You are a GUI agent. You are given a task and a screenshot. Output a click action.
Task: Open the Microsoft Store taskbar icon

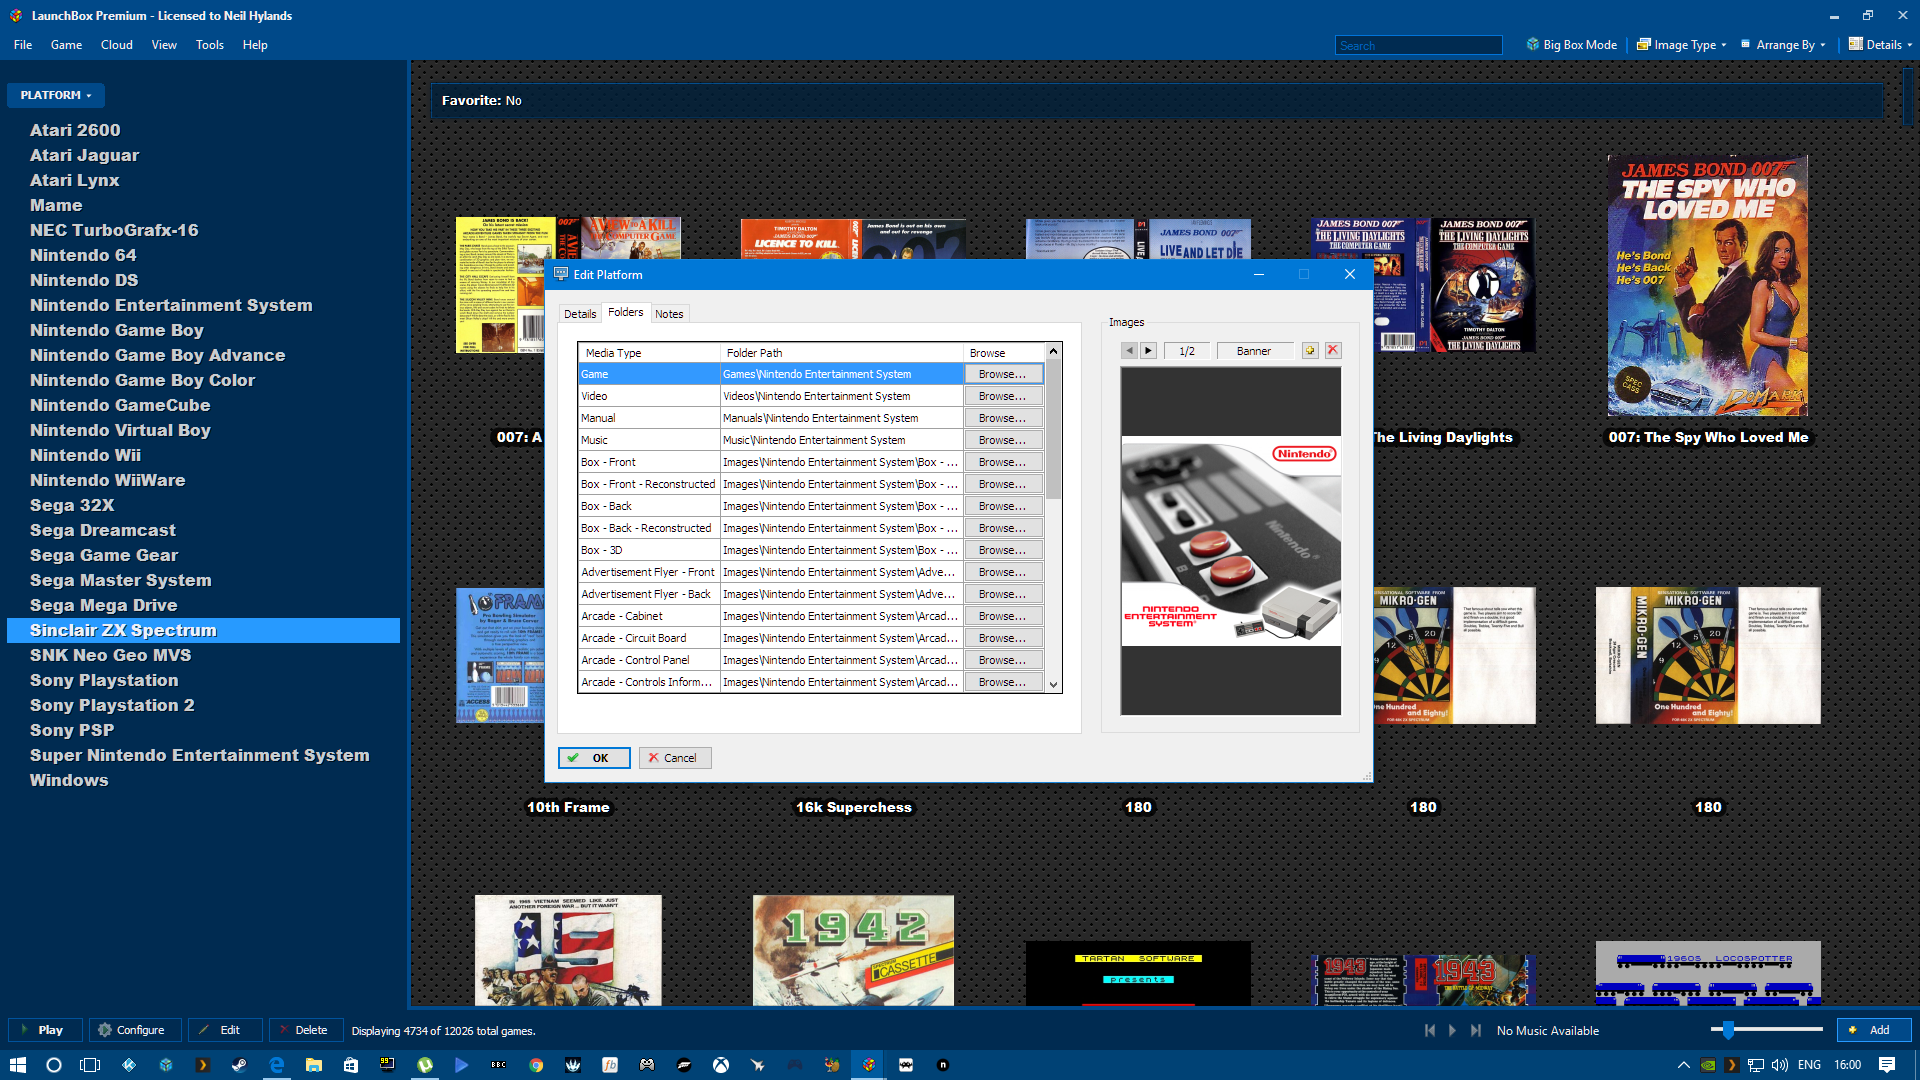pos(350,1065)
